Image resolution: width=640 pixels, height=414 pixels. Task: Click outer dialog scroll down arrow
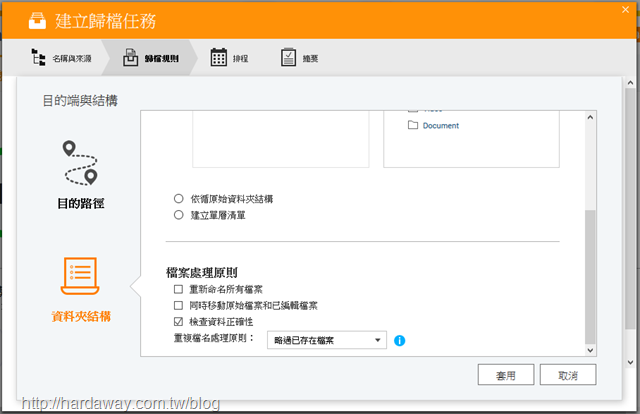point(630,363)
